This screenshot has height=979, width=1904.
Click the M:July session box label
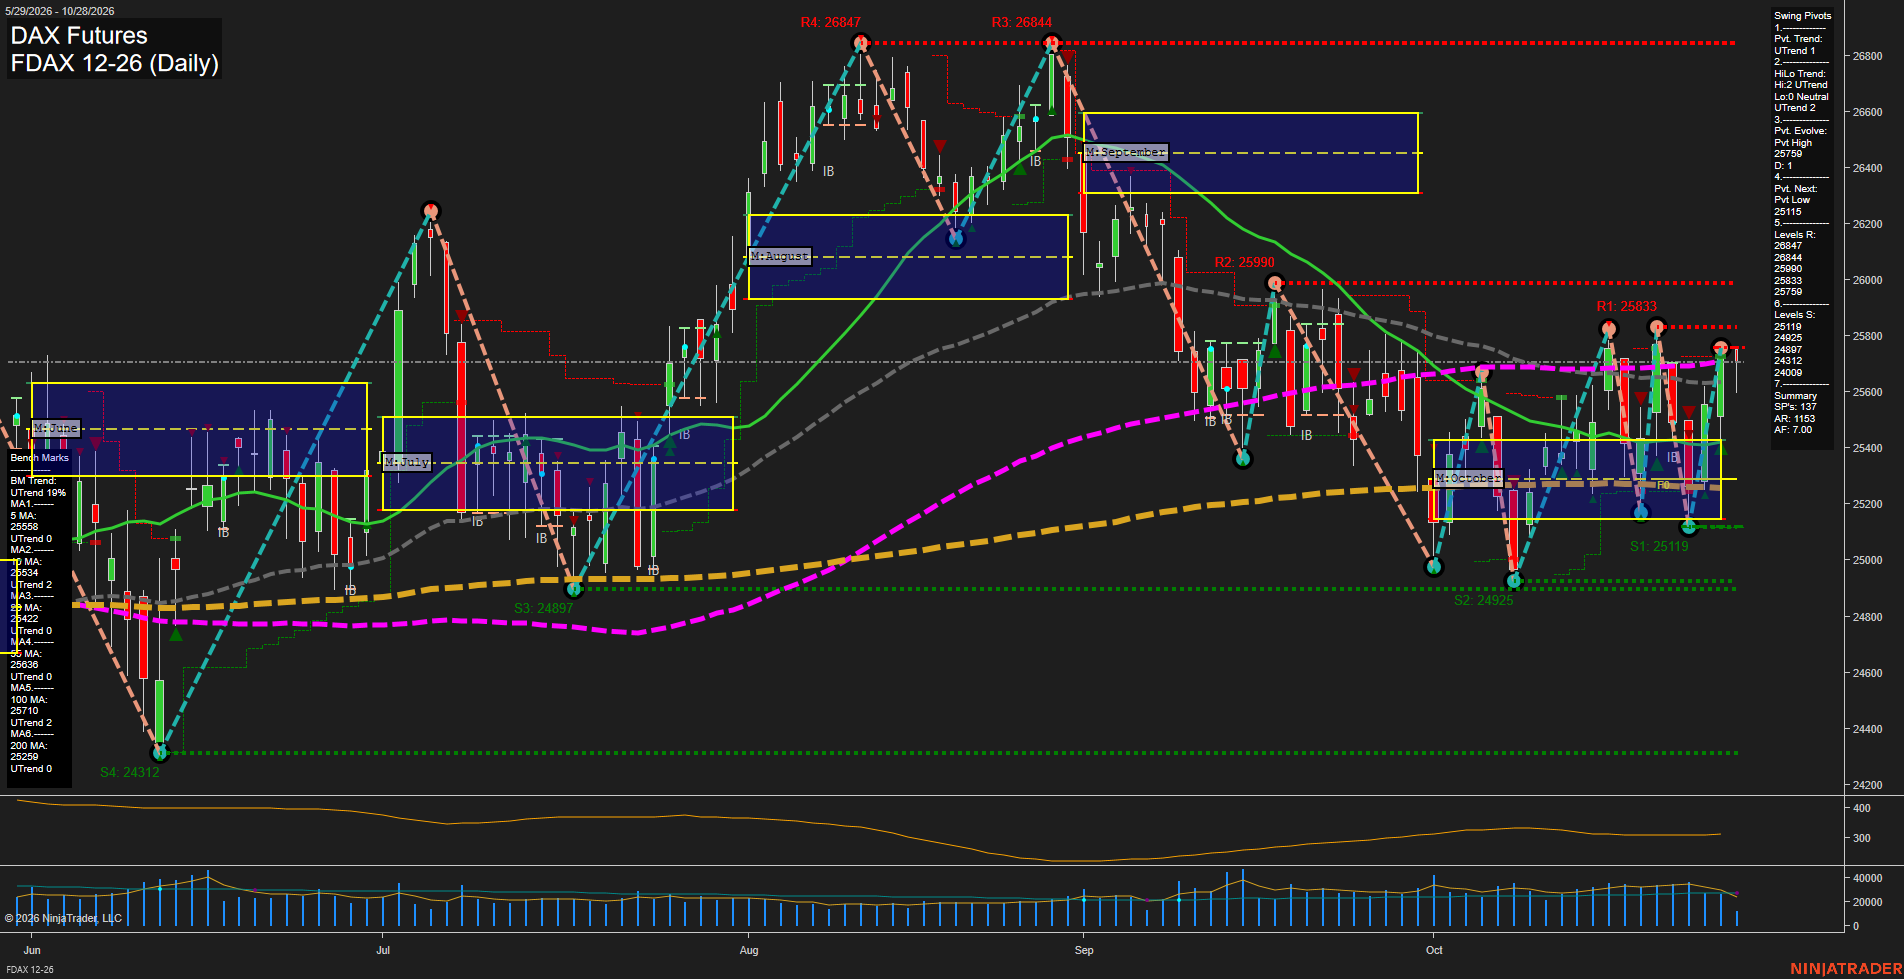pos(407,462)
